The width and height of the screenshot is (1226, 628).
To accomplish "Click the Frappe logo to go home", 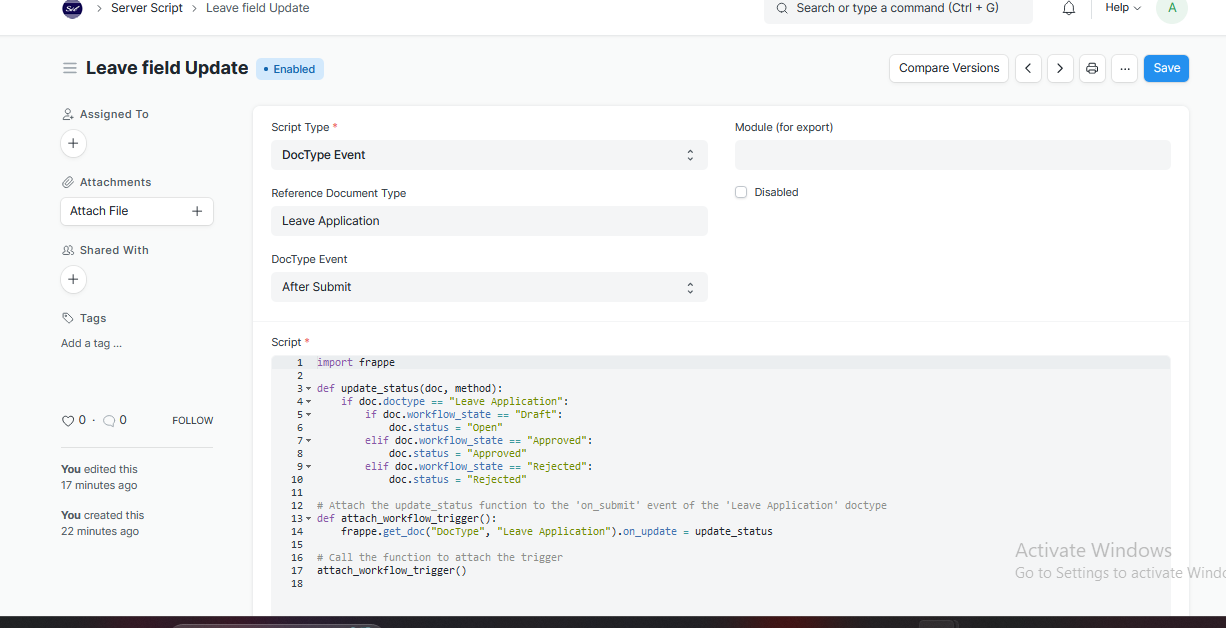I will 71,9.
